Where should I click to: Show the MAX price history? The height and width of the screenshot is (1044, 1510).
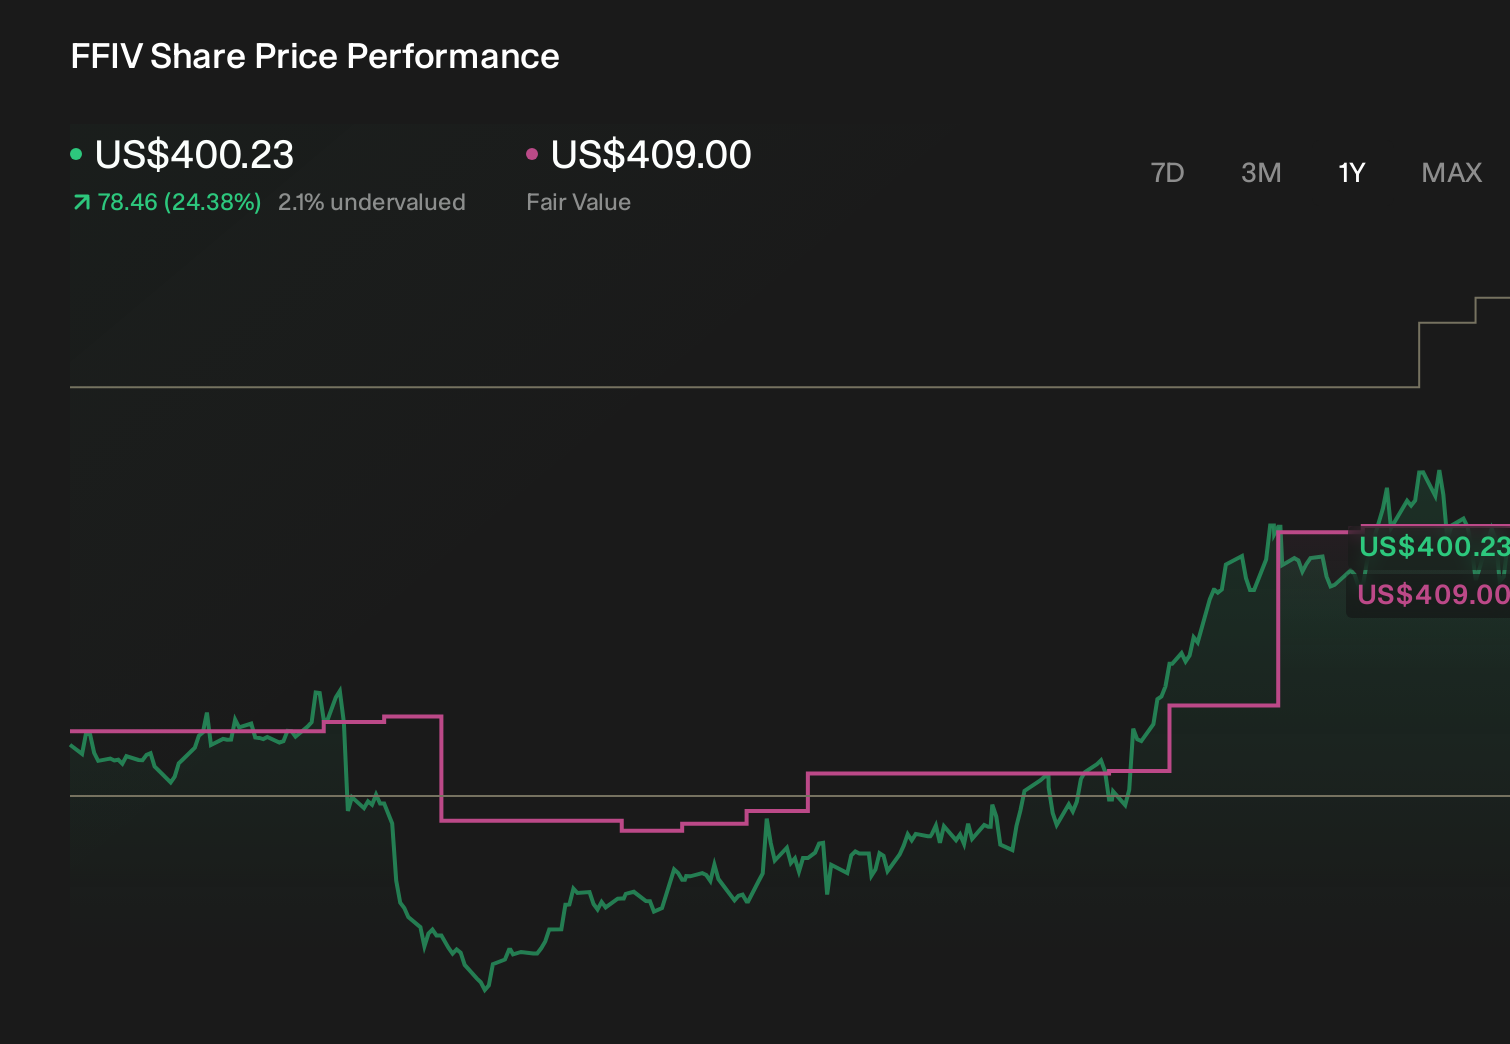click(1452, 173)
